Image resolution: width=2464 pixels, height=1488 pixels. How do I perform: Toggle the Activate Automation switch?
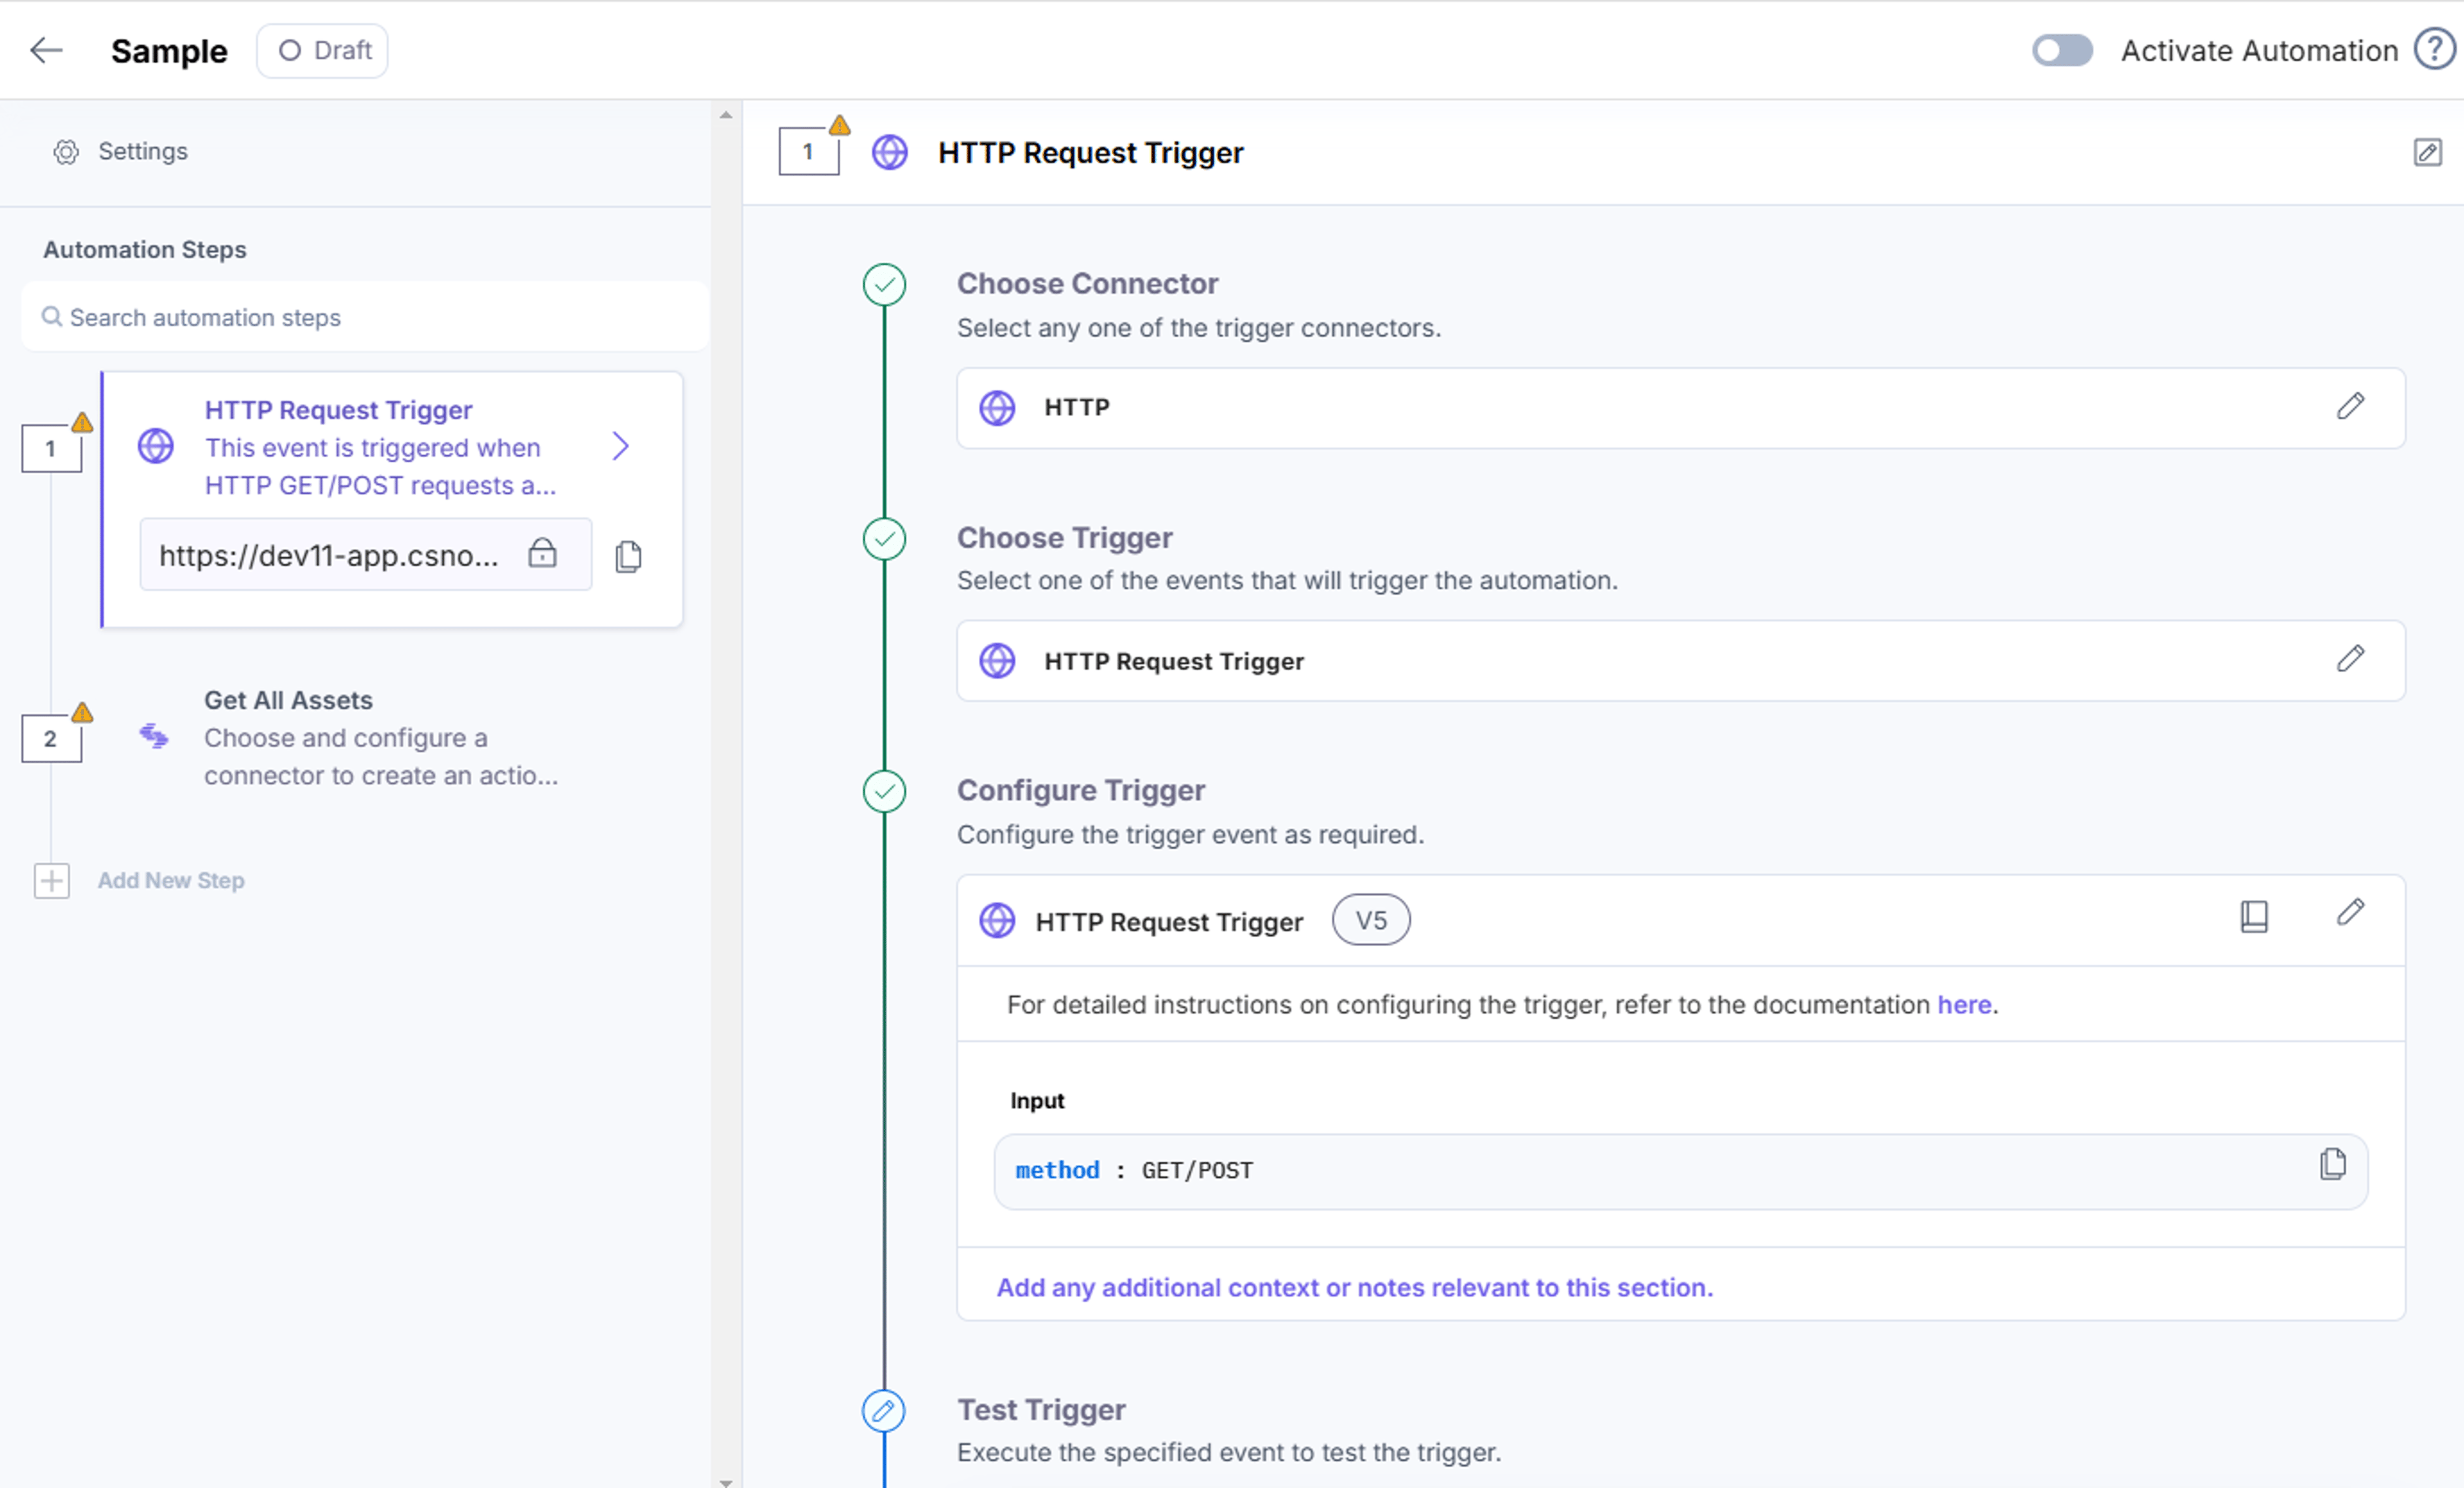click(x=2062, y=50)
